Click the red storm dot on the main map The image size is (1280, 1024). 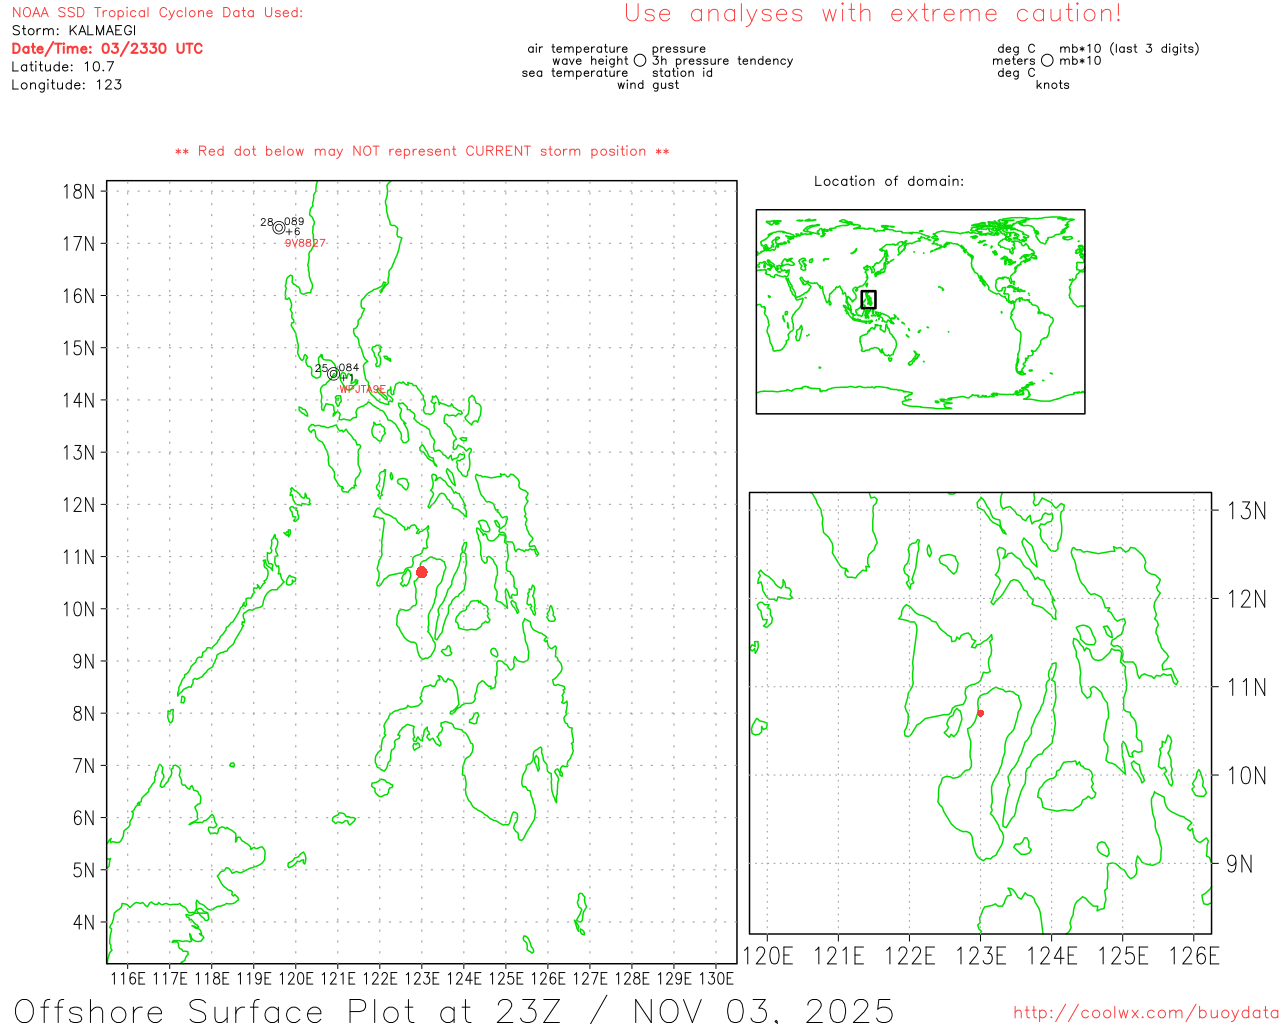point(422,572)
